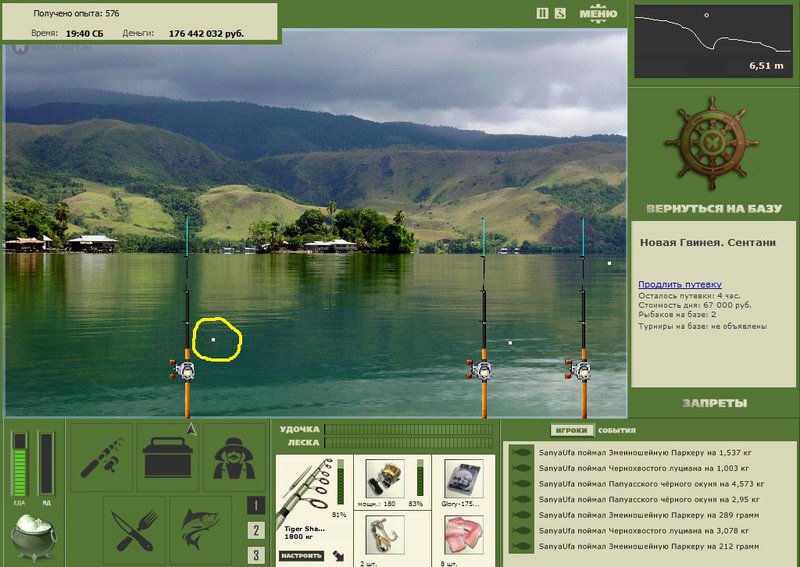Image resolution: width=800 pixels, height=567 pixels.
Task: Click text Стоимость дня: 67 000 руб.
Action: pyautogui.click(x=694, y=305)
